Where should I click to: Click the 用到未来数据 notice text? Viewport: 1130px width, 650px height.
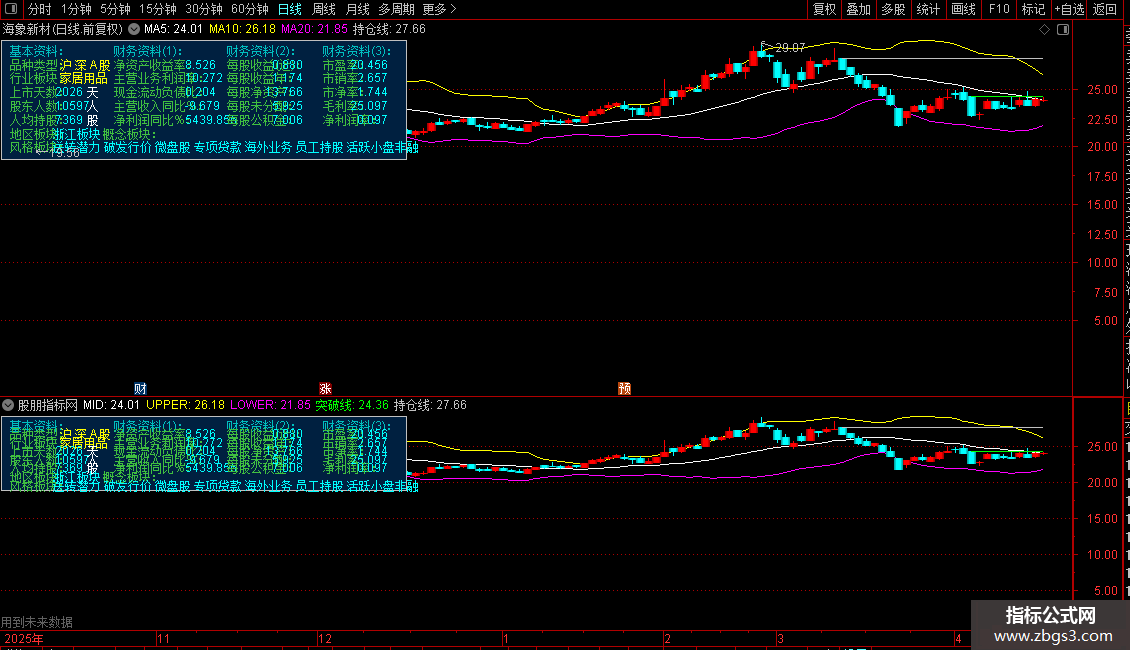pyautogui.click(x=37, y=622)
